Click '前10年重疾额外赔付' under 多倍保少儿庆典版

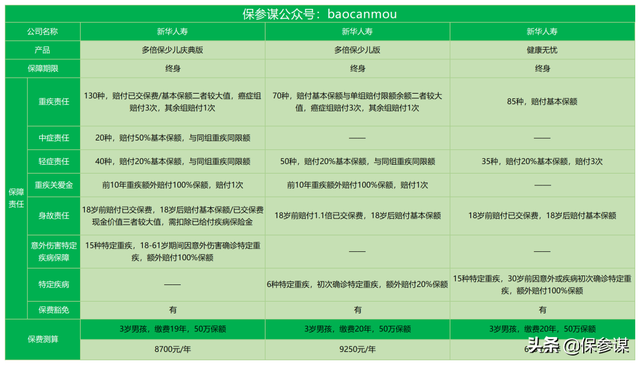tap(172, 185)
